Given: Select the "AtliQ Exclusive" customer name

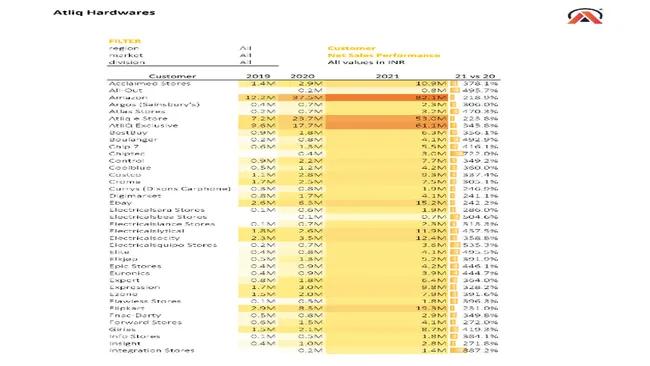Looking at the screenshot, I should (143, 126).
